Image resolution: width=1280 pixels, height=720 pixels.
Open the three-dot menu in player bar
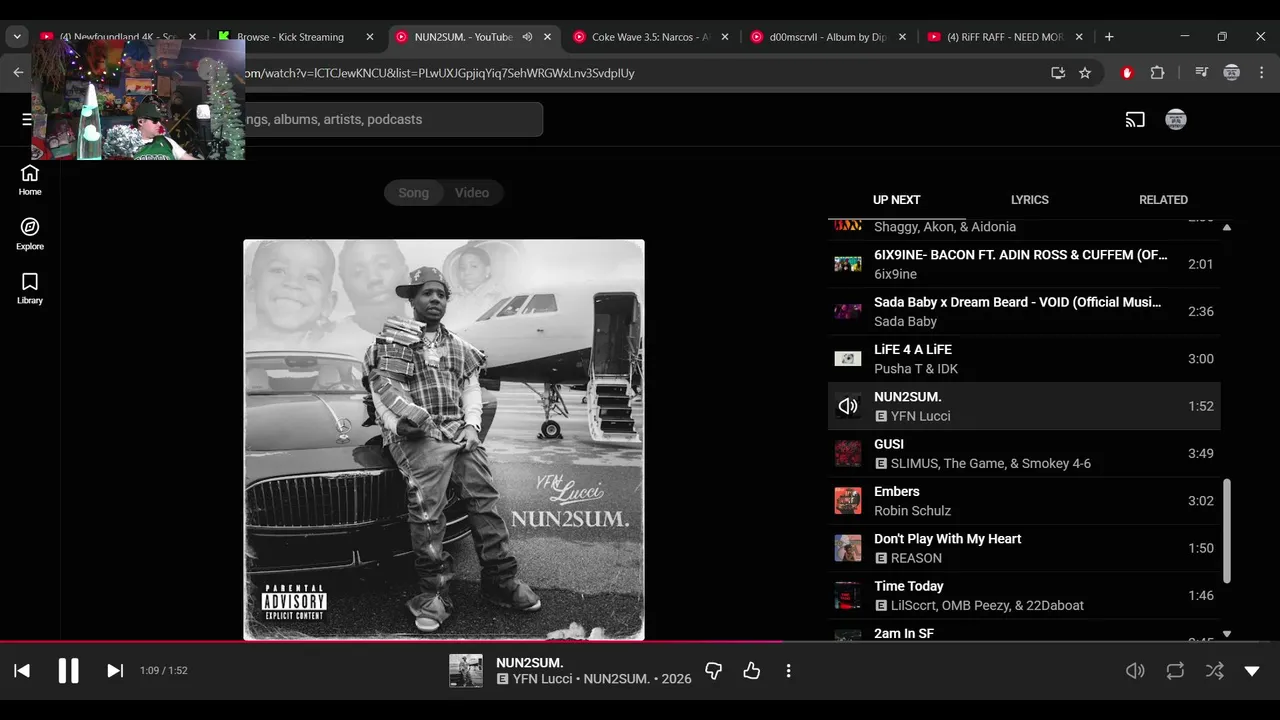pyautogui.click(x=788, y=671)
